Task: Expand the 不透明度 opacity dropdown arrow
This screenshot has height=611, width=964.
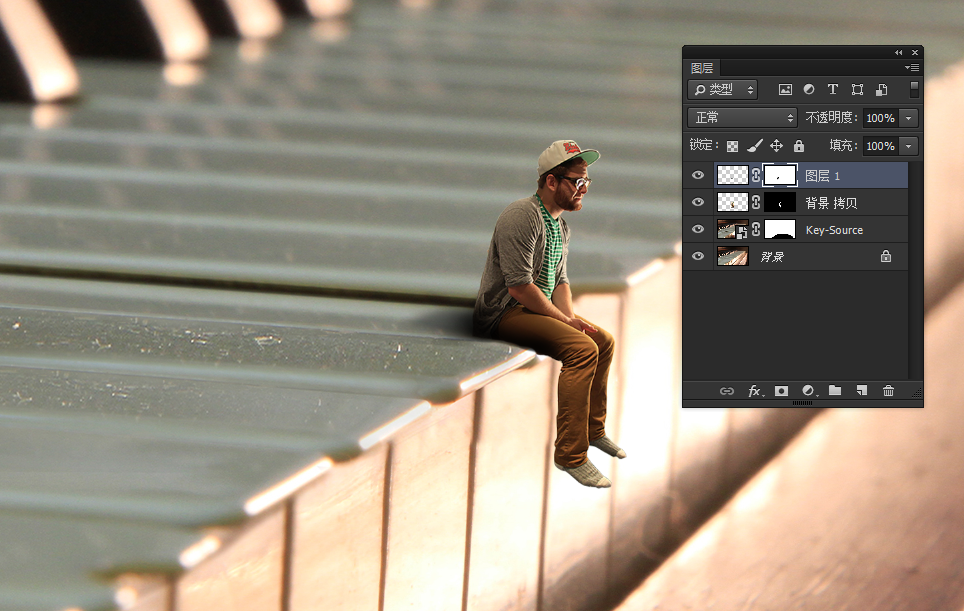Action: click(x=908, y=118)
